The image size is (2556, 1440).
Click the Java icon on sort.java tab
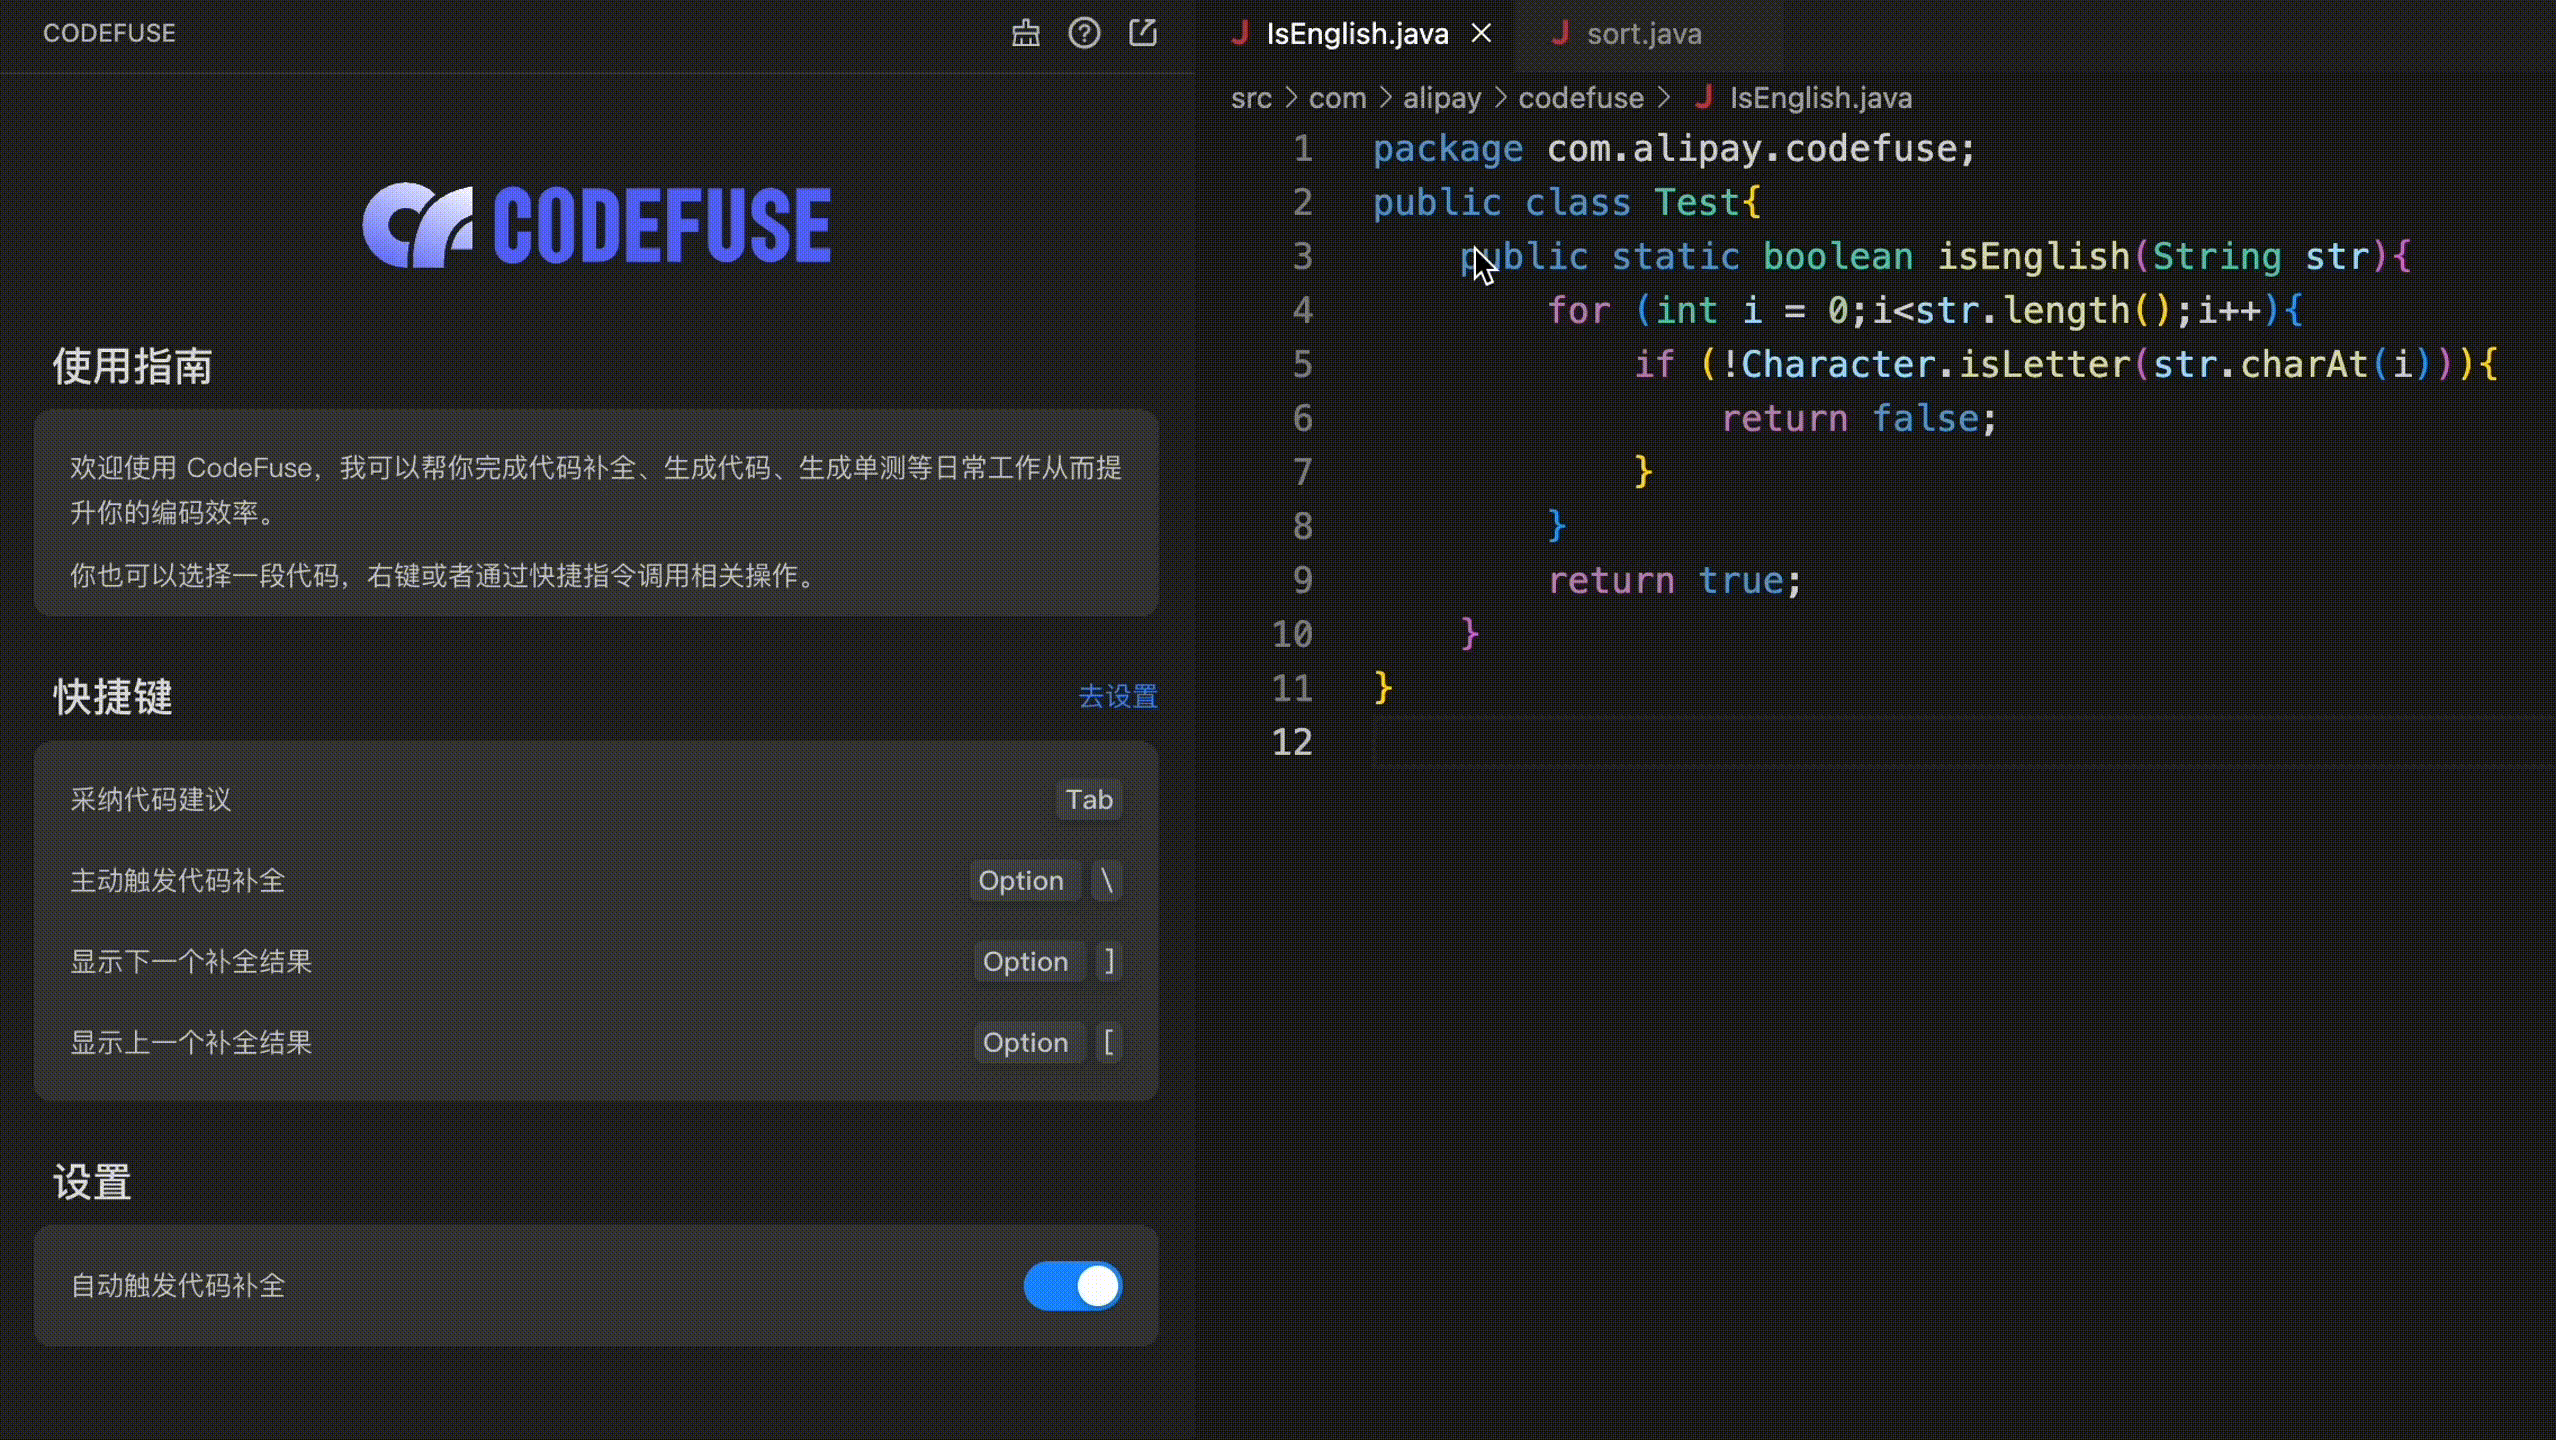(x=1559, y=33)
